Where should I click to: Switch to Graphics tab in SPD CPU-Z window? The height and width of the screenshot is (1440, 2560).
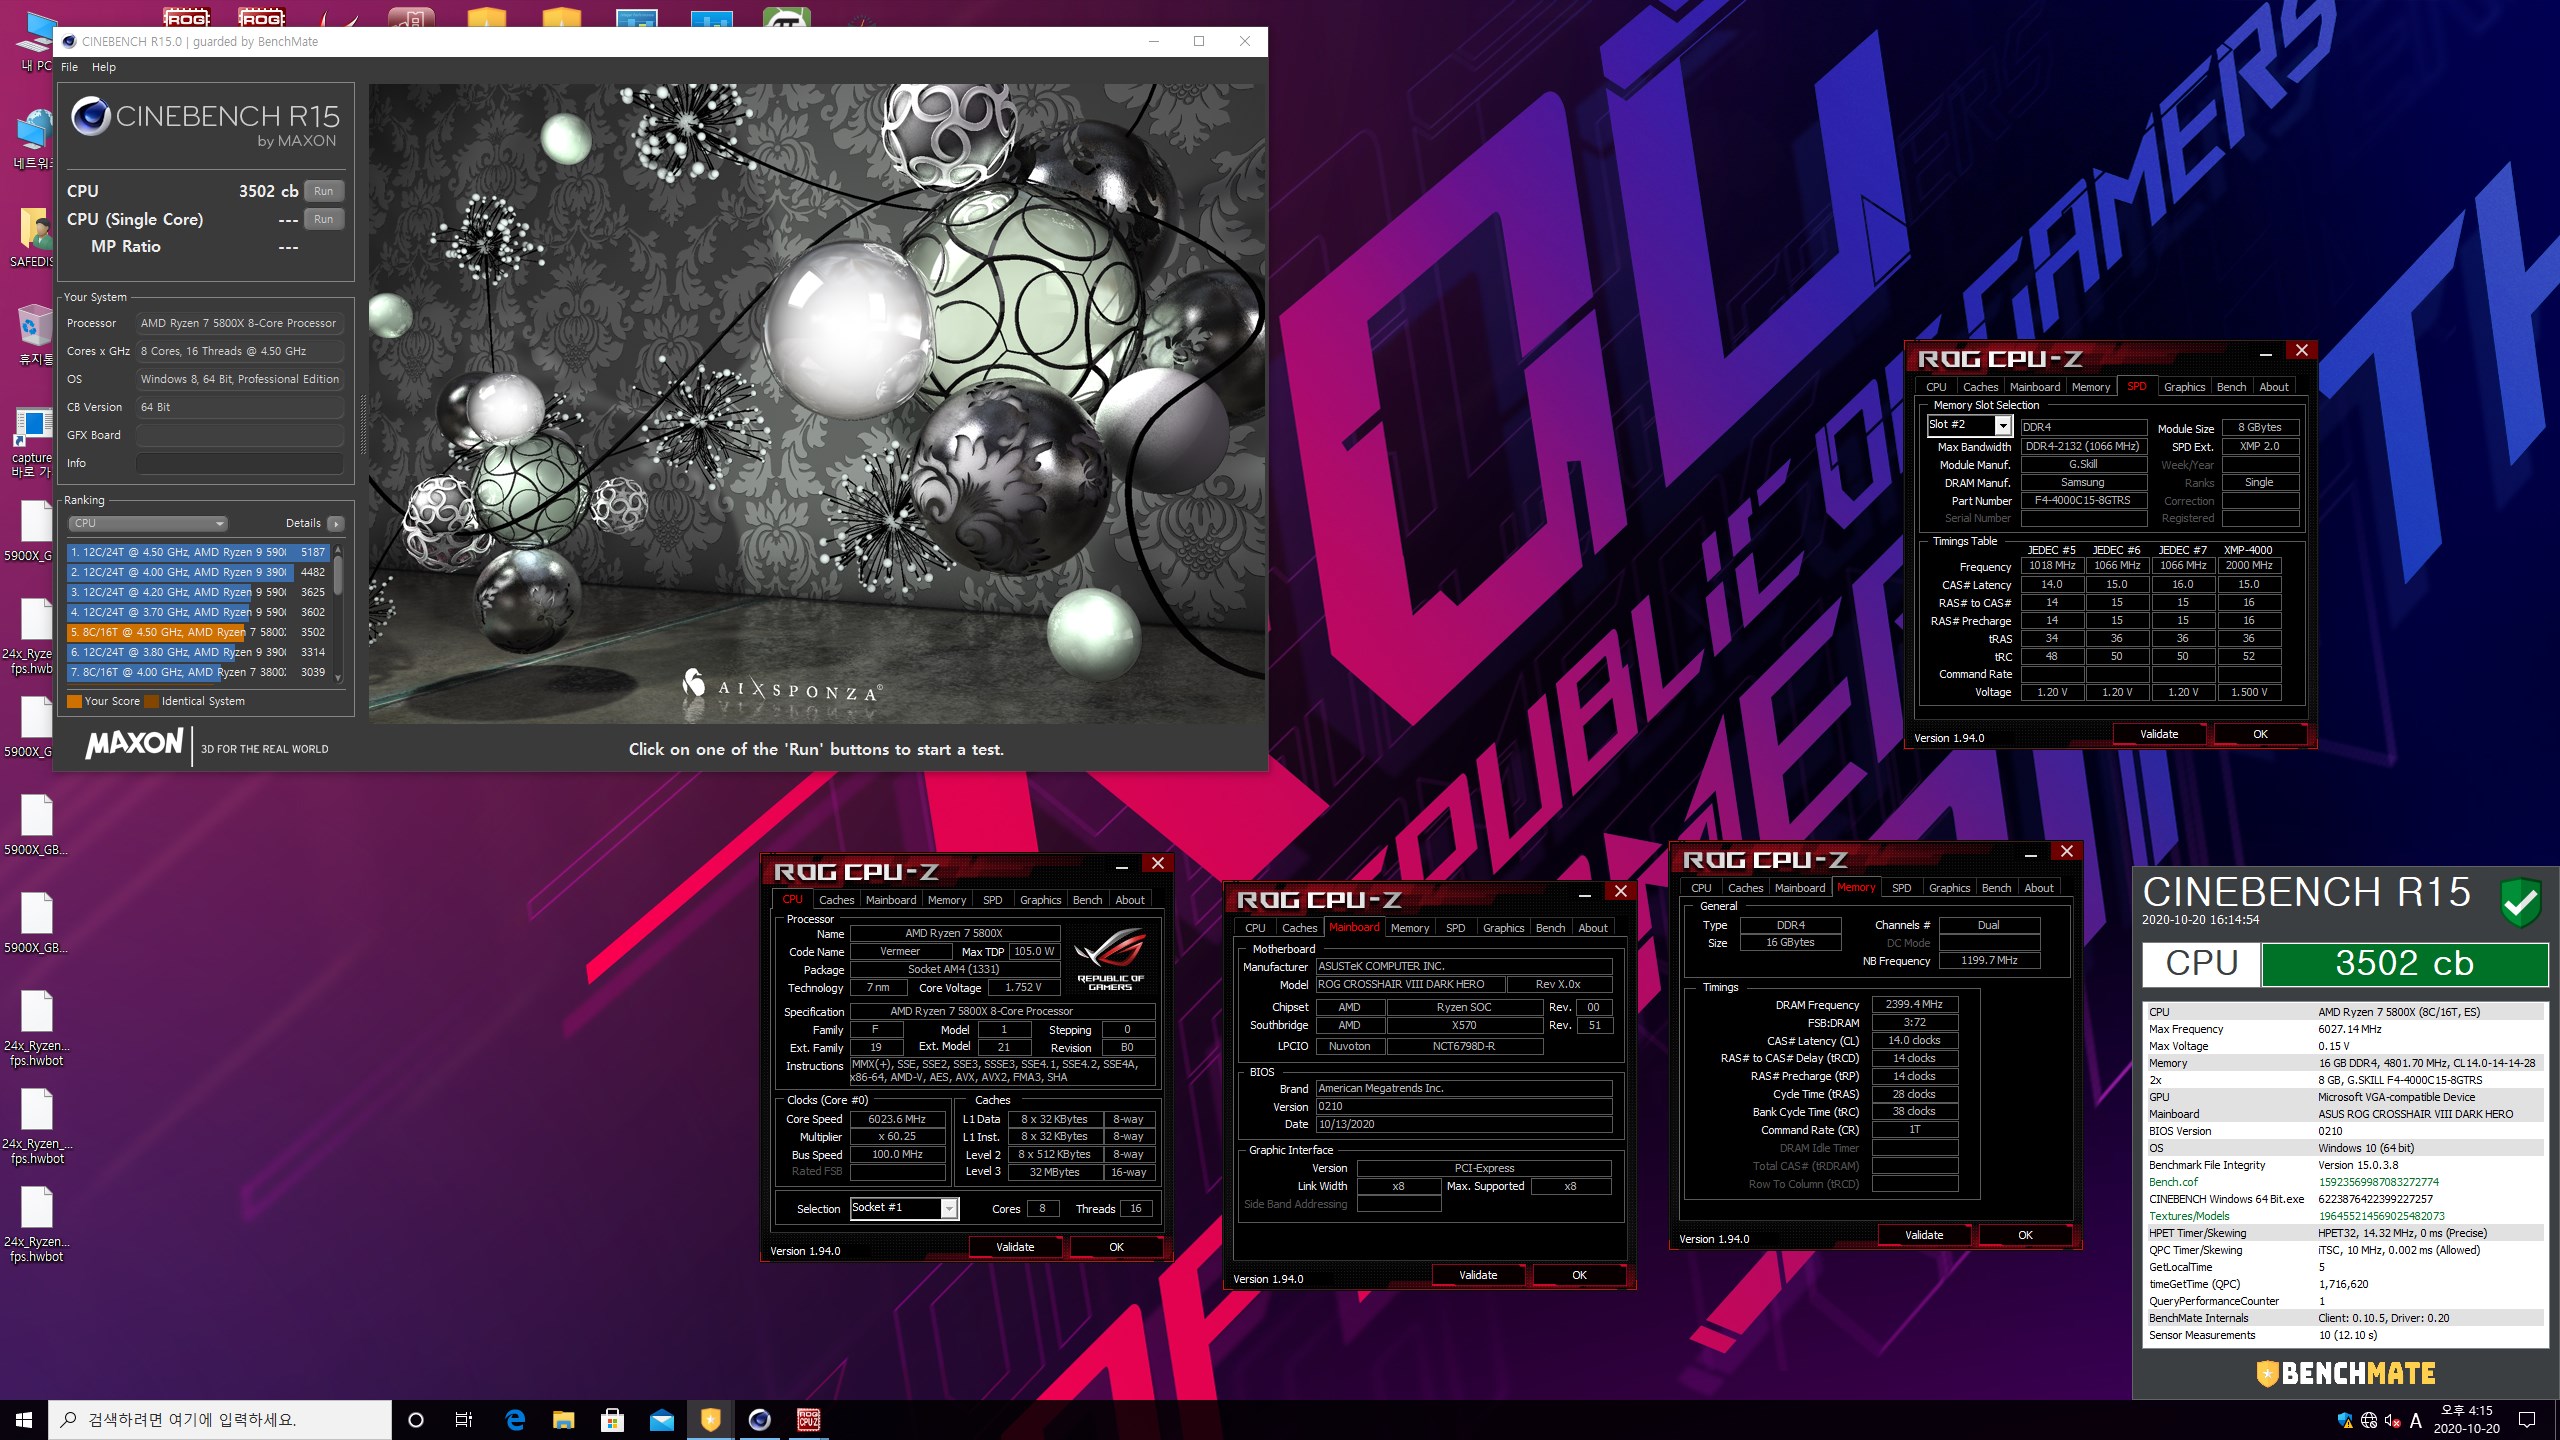[2183, 387]
